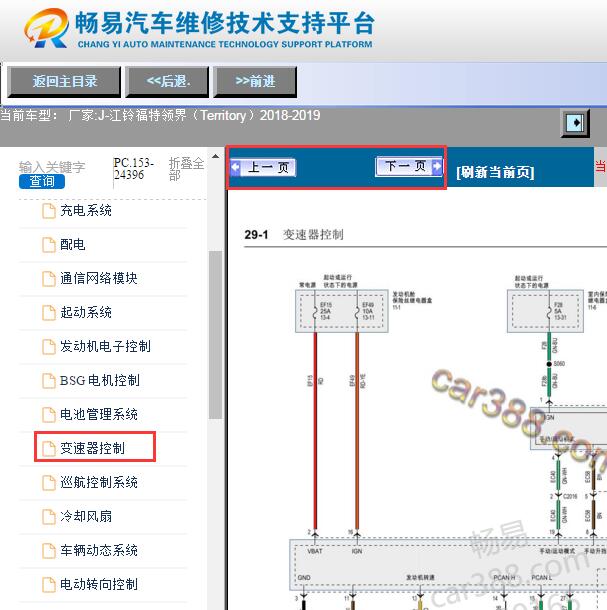Open 起动系统 tree entry
Image resolution: width=607 pixels, height=610 pixels.
pos(86,312)
